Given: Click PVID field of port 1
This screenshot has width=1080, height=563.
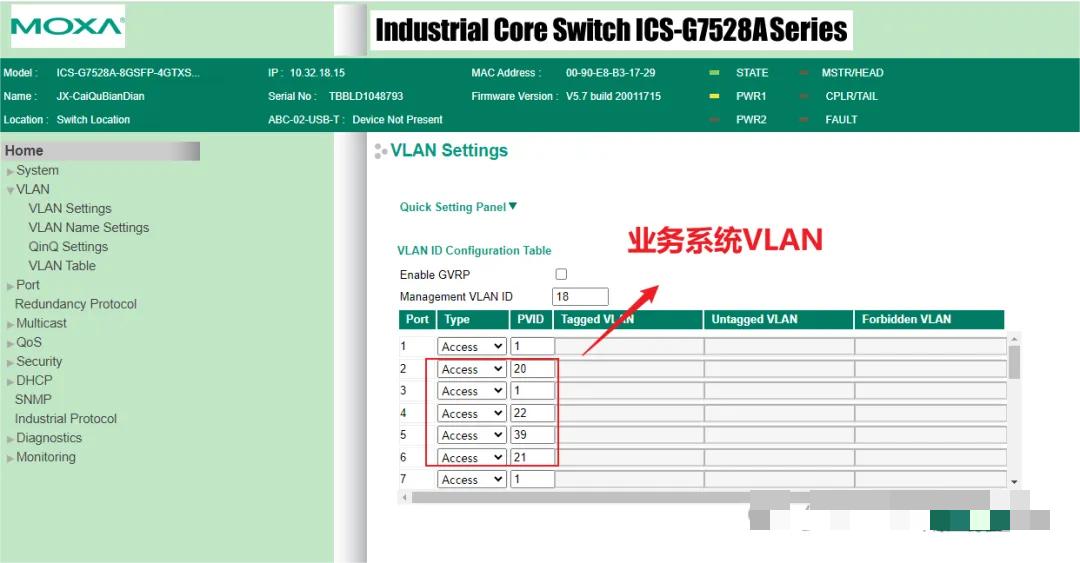Looking at the screenshot, I should click(x=532, y=346).
